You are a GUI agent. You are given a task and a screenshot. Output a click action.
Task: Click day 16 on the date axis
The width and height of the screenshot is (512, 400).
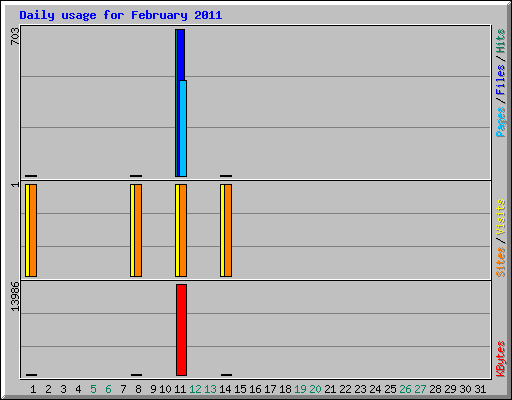[x=255, y=389]
